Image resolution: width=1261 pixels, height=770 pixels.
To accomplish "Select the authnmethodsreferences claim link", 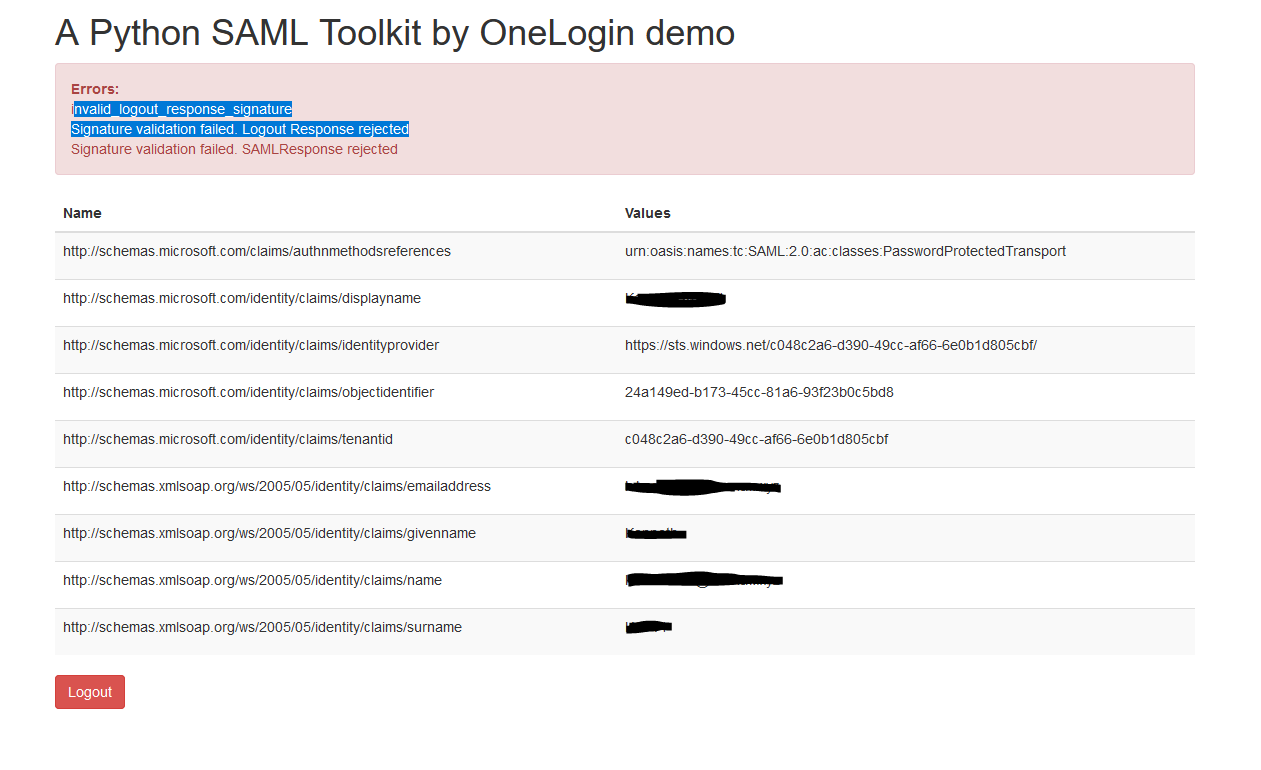I will click(x=257, y=251).
